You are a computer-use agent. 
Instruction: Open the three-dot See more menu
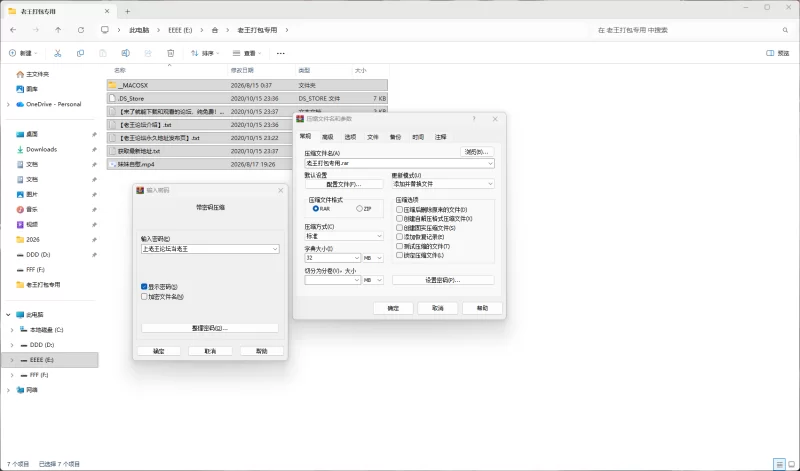(281, 53)
